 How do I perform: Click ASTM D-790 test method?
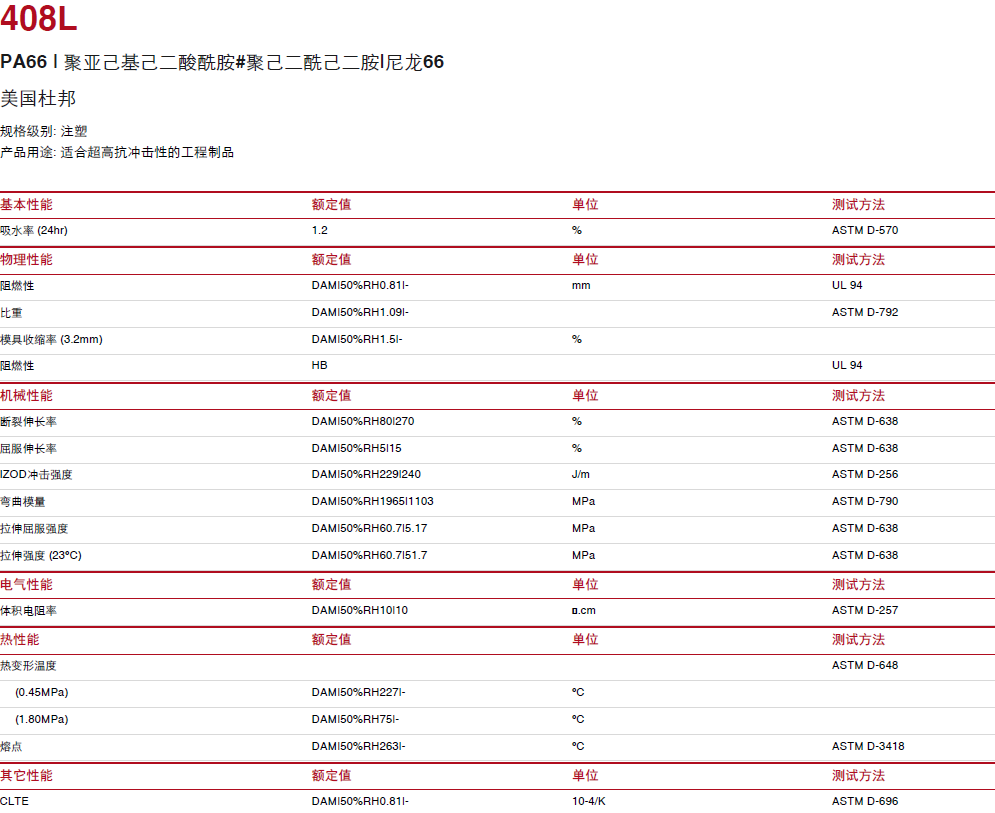pos(865,501)
